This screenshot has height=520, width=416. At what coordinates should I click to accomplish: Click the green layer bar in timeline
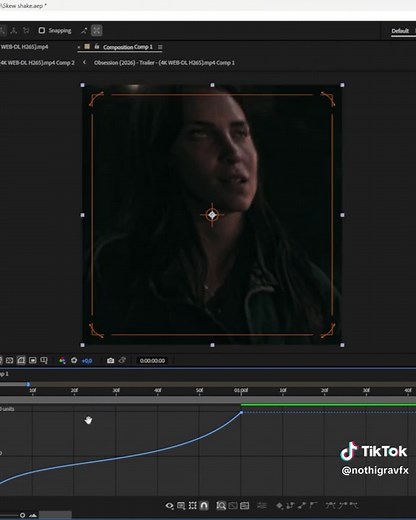pyautogui.click(x=328, y=405)
